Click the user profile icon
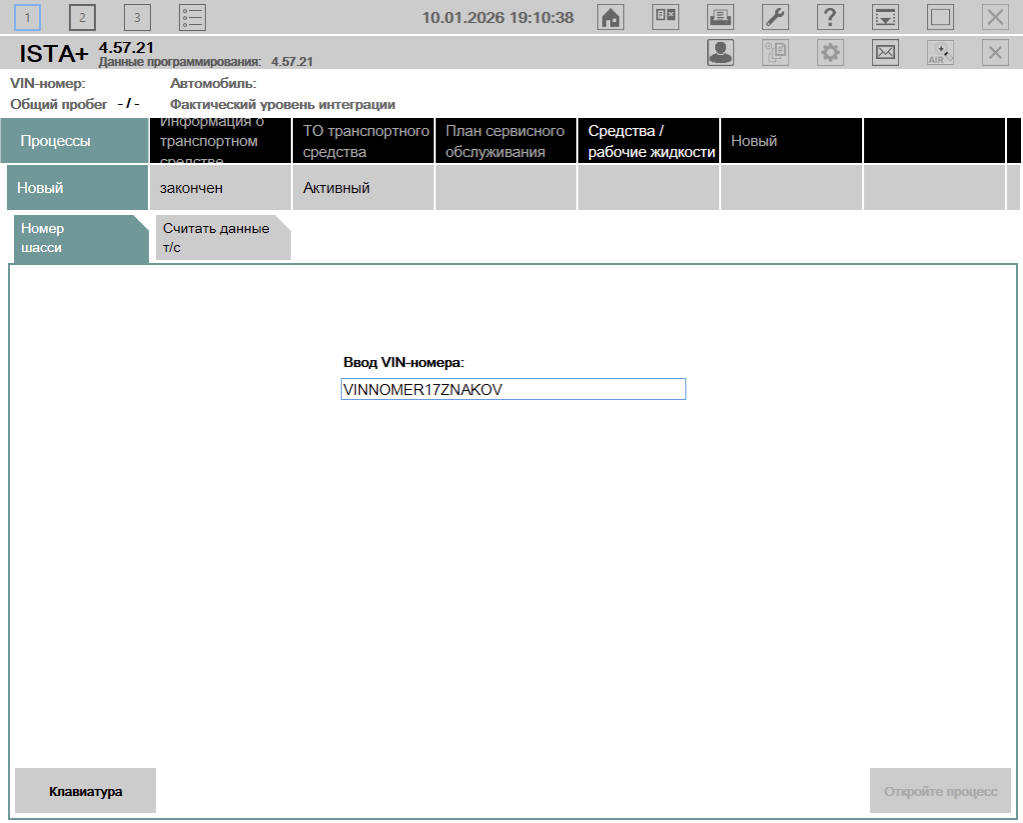 point(720,53)
